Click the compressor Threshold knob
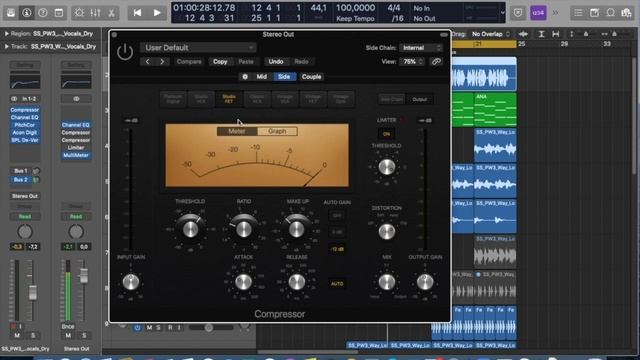The image size is (640, 360). coord(190,229)
